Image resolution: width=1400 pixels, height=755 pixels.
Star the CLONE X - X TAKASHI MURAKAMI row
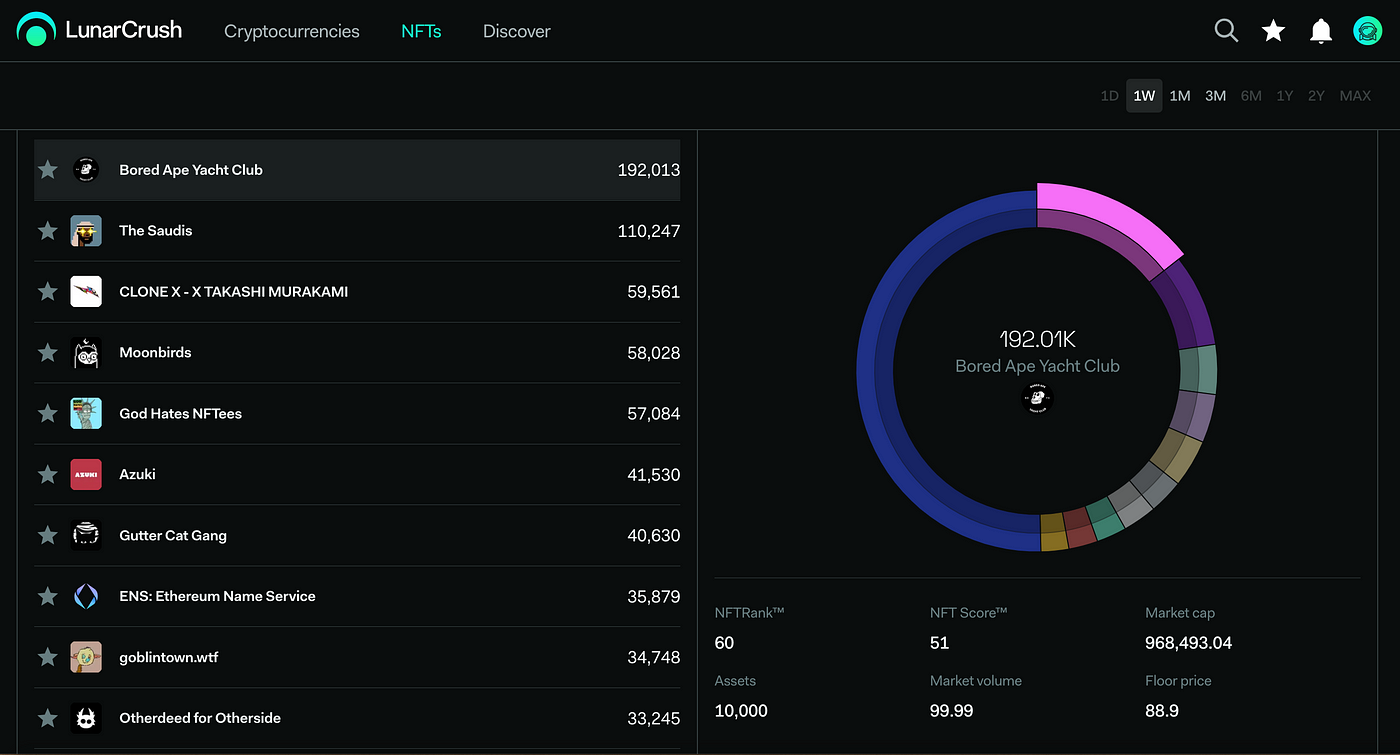tap(47, 292)
